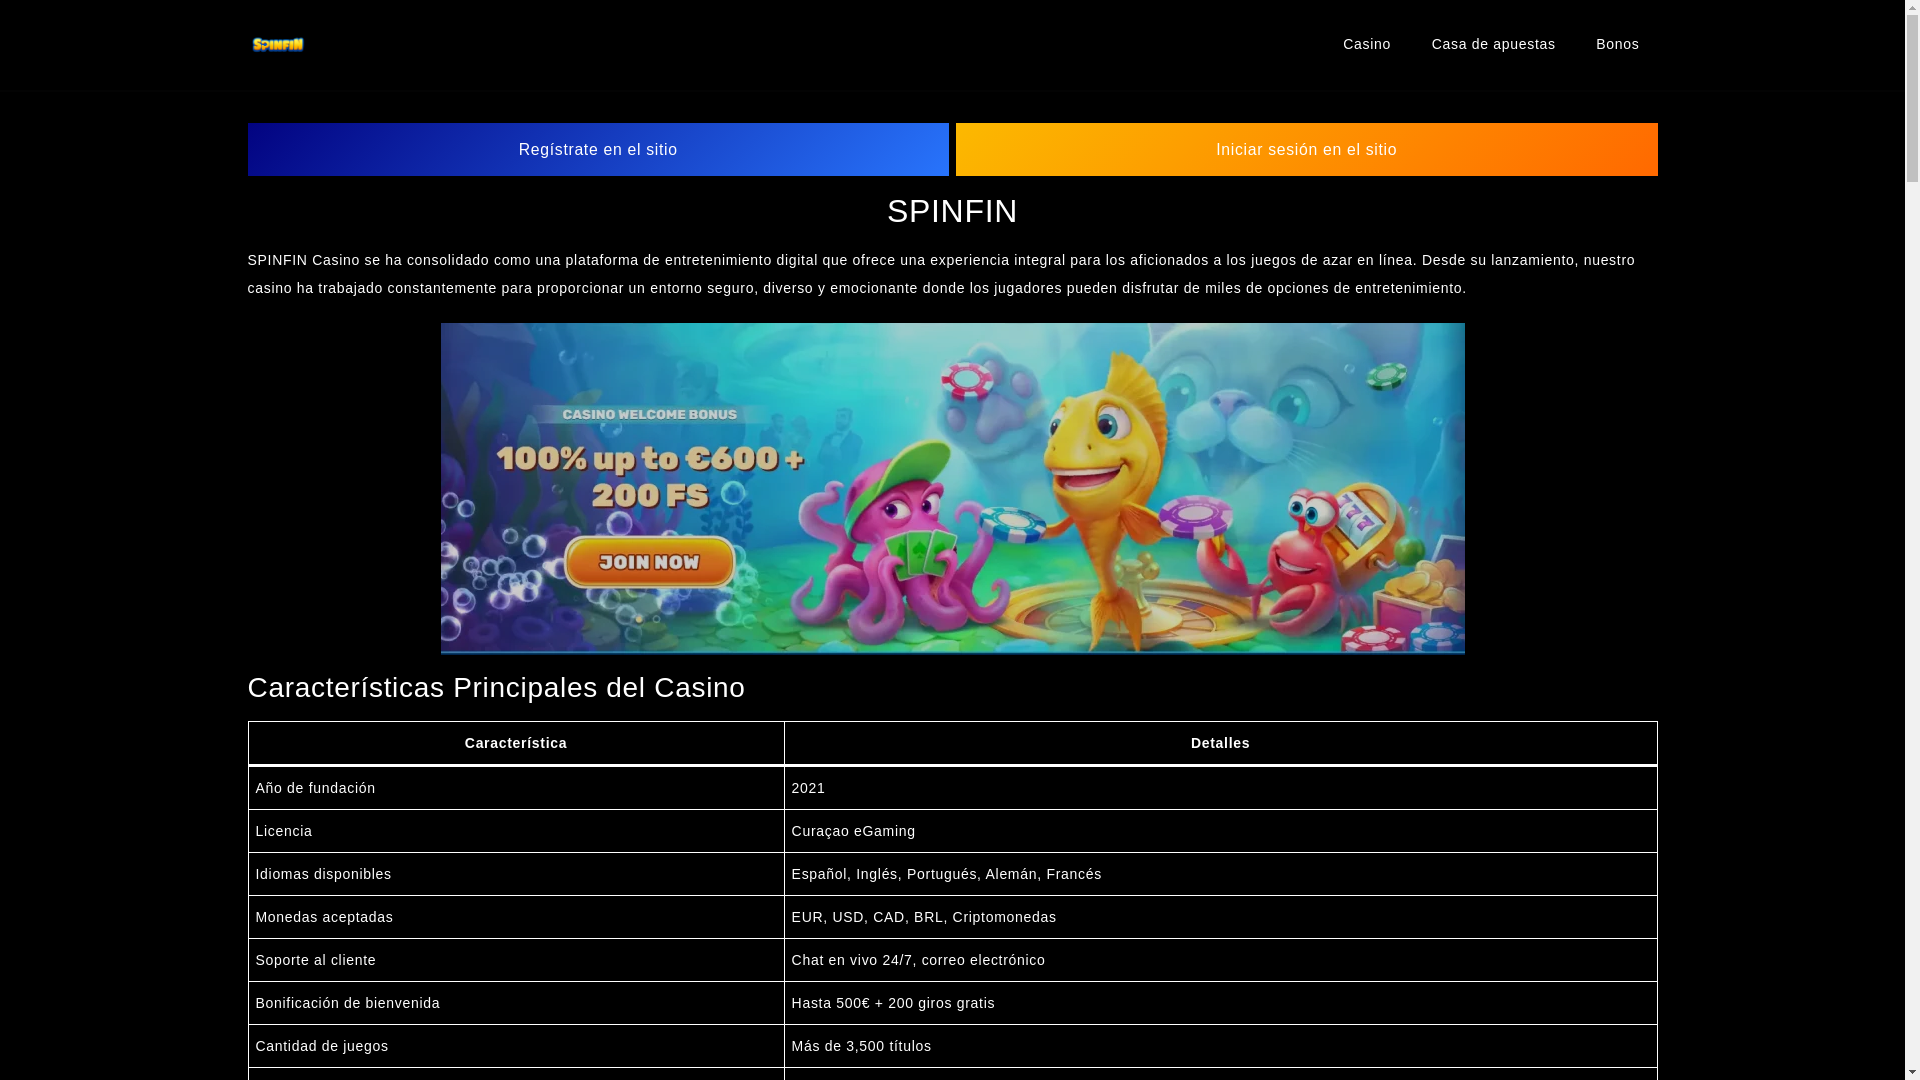Image resolution: width=1920 pixels, height=1080 pixels.
Task: Click the Regístrate en el sitio button
Action: coord(598,149)
